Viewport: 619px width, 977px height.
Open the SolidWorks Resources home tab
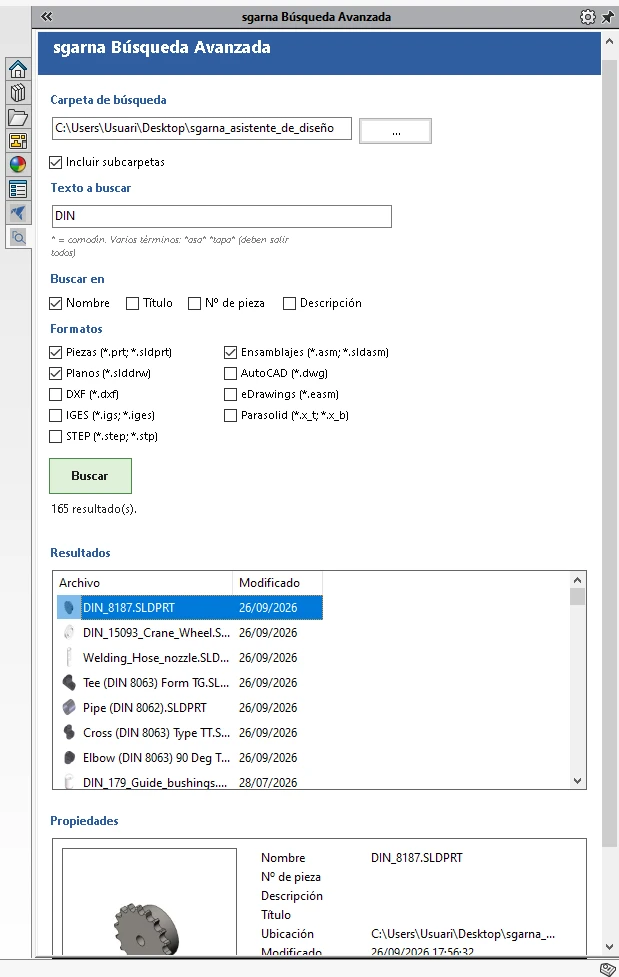pos(18,69)
